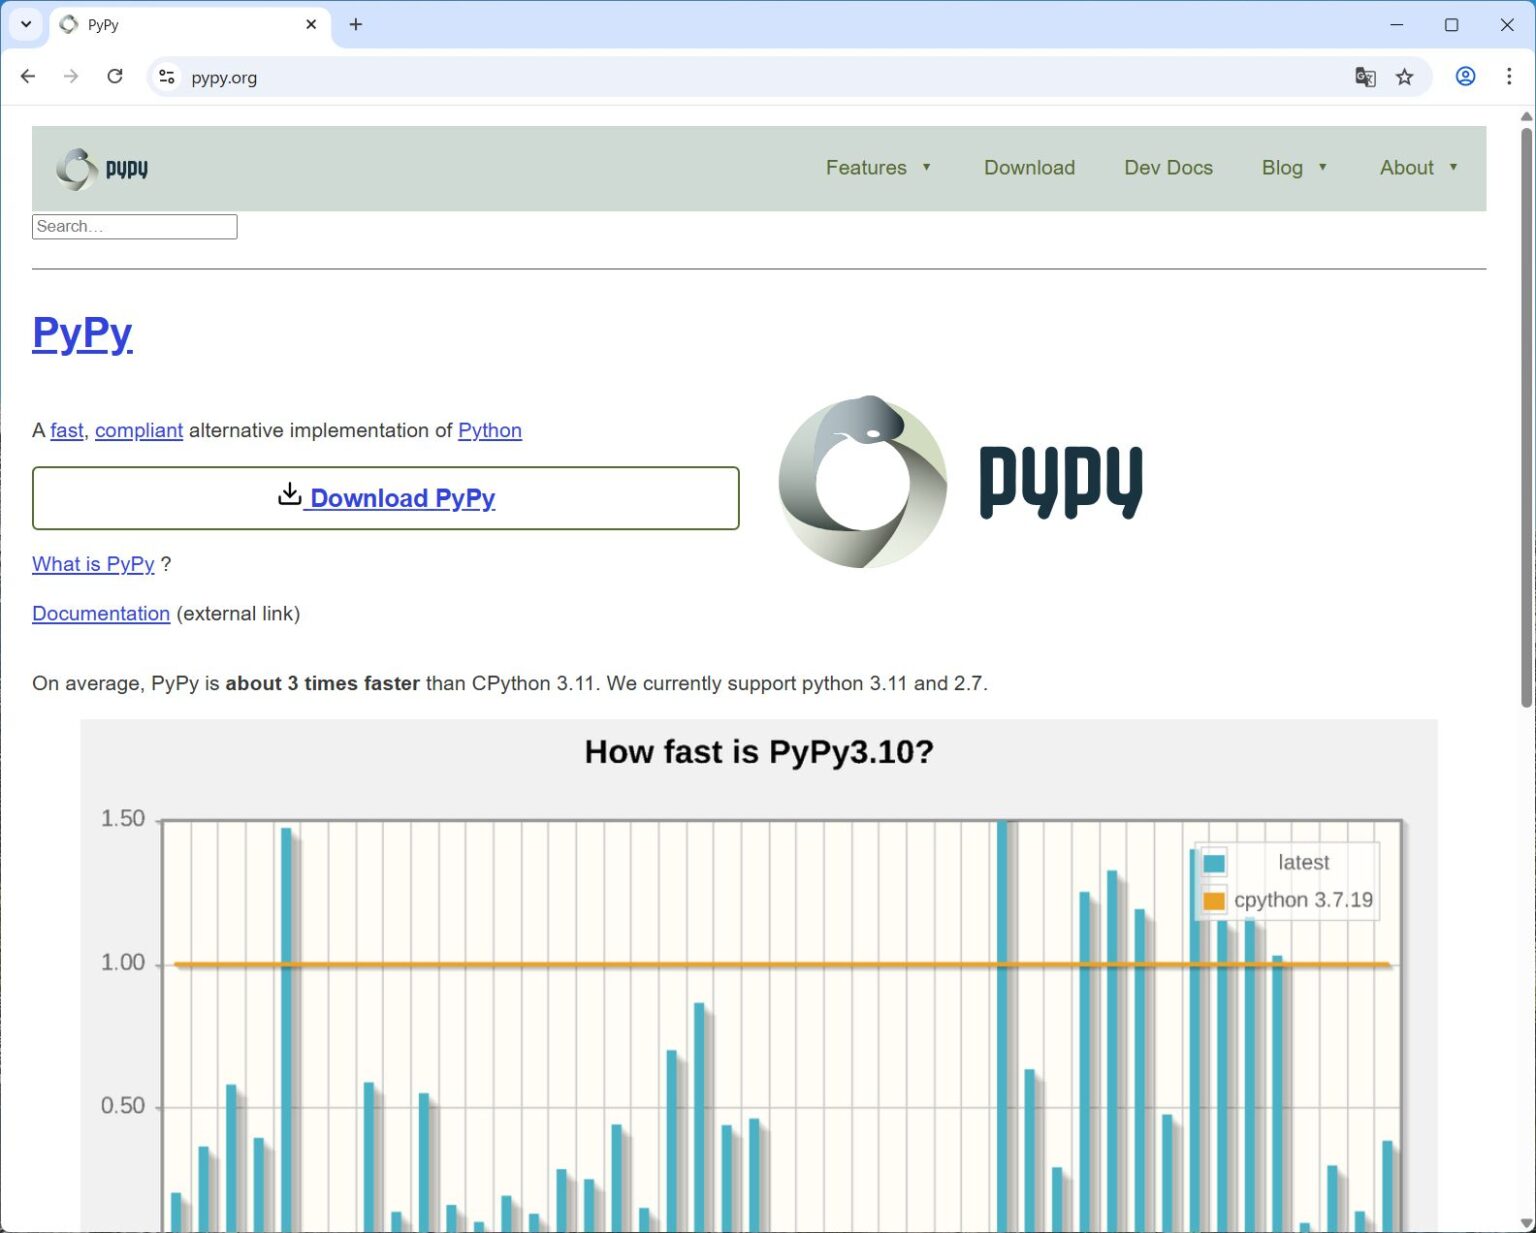This screenshot has width=1536, height=1233.
Task: Navigate back using the back arrow
Action: pyautogui.click(x=27, y=76)
